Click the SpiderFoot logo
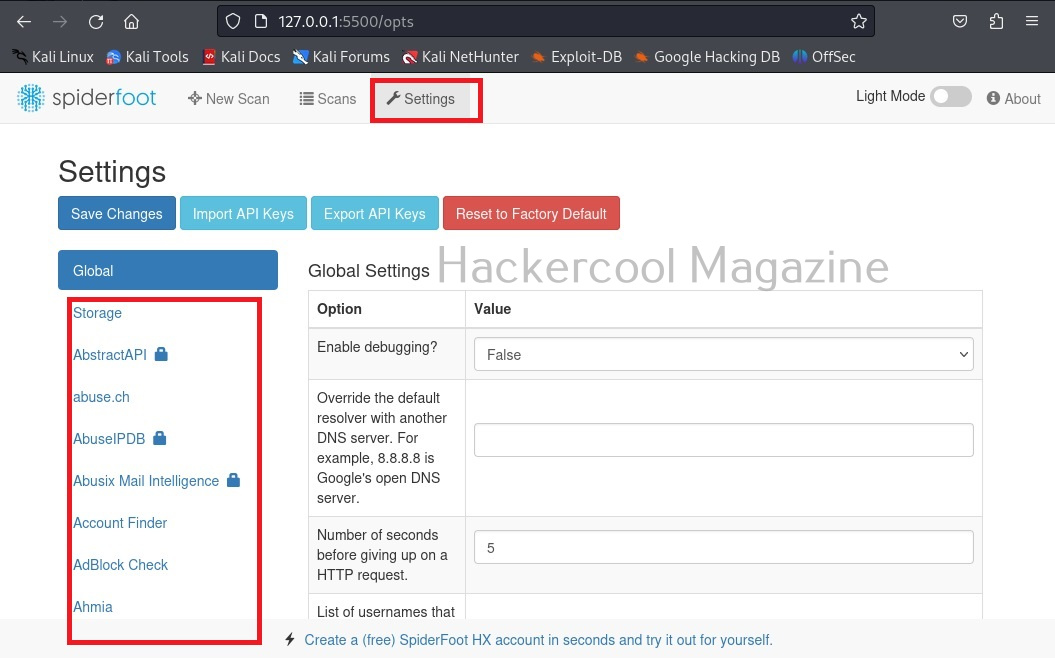The image size is (1055, 658). point(86,98)
